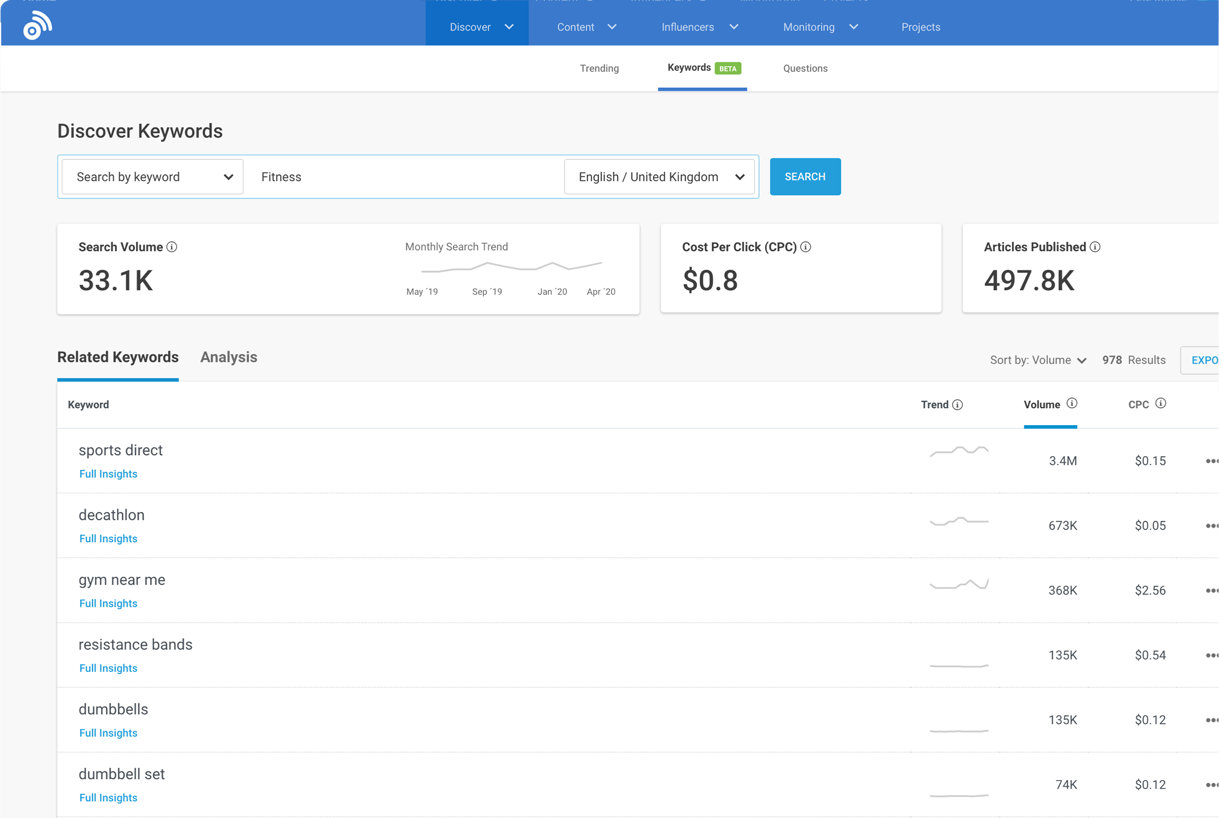Open Full Insights for gym near me
Image resolution: width=1219 pixels, height=818 pixels.
(108, 603)
